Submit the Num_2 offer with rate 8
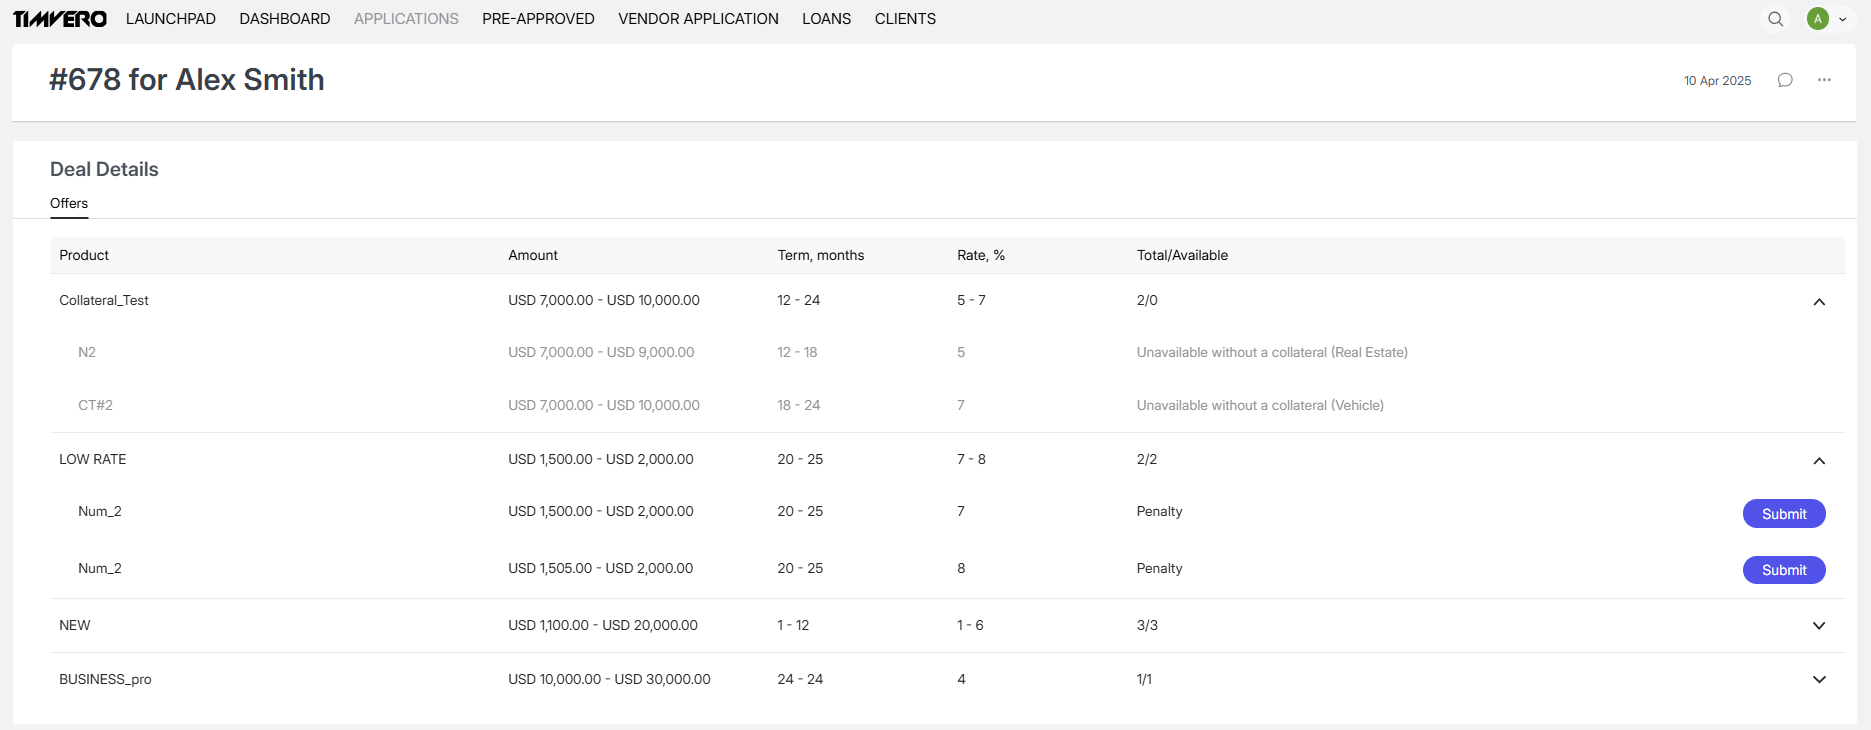This screenshot has width=1871, height=730. tap(1783, 570)
